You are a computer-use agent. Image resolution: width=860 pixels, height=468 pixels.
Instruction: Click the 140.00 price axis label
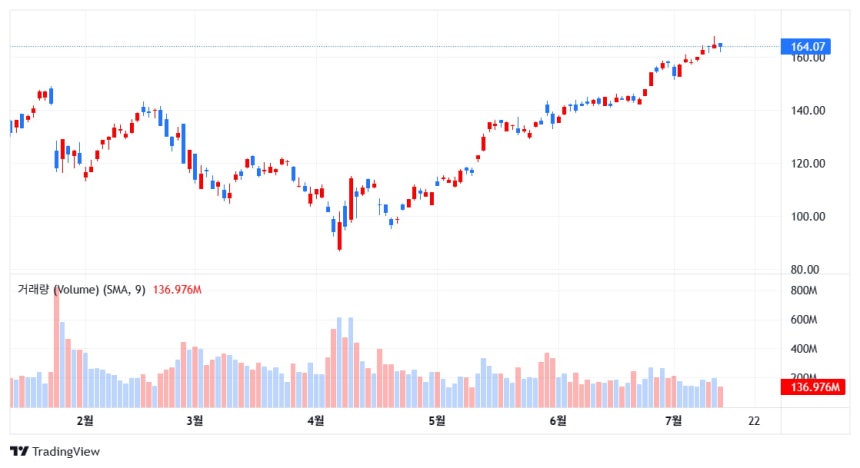(808, 111)
